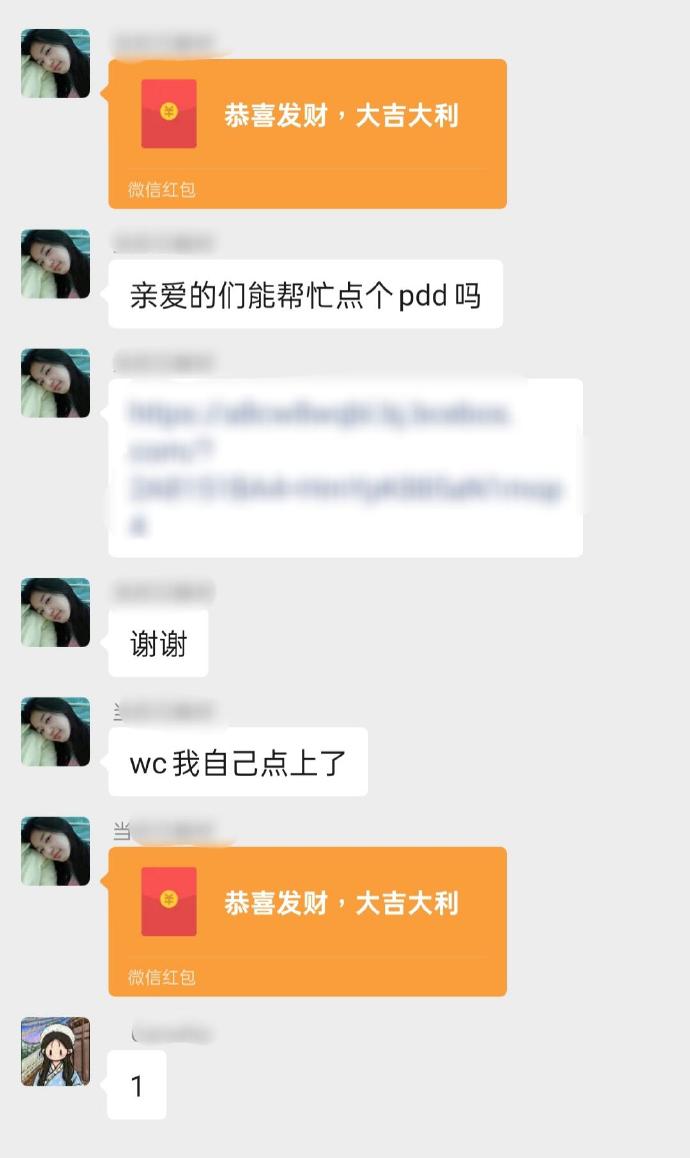This screenshot has height=1158, width=690.
Task: Select the 'wc 我自己点上了' message bubble
Action: click(x=238, y=761)
